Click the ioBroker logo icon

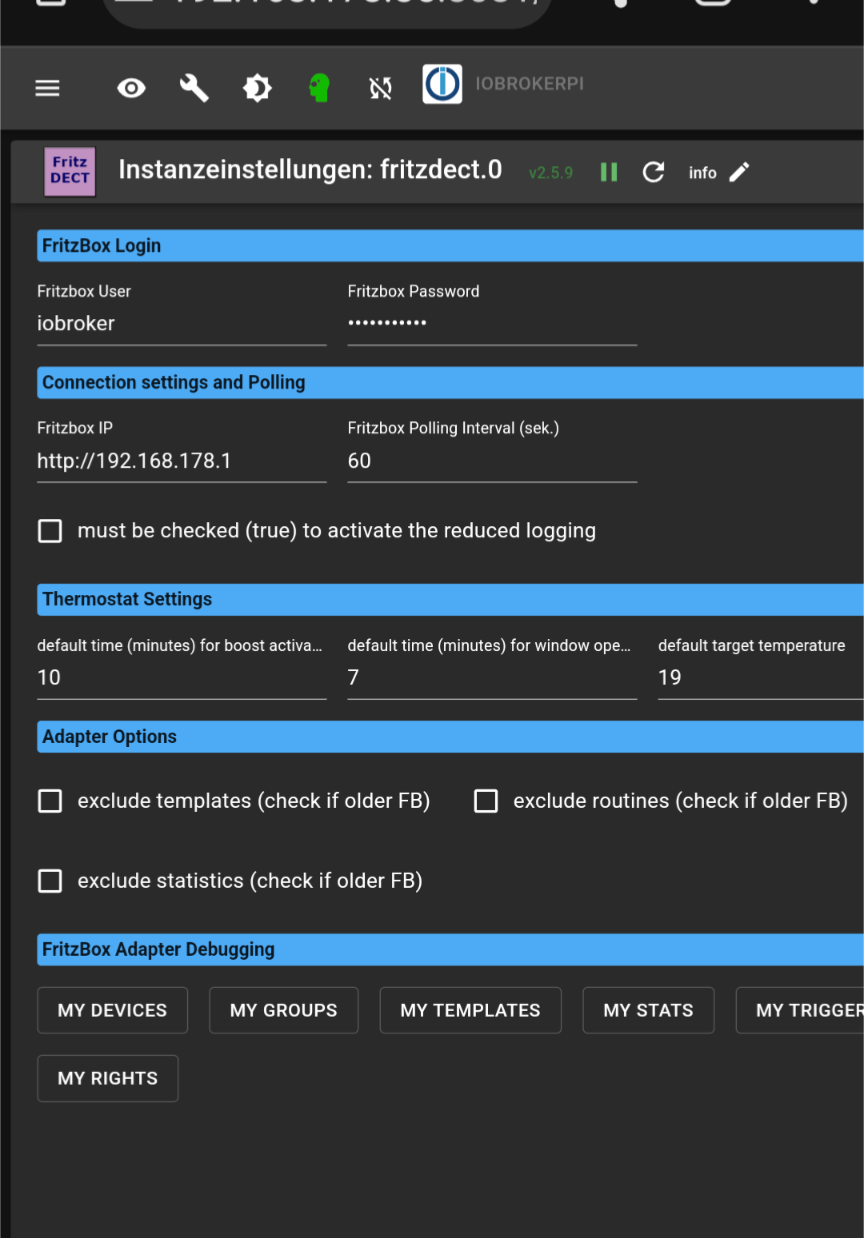tap(442, 85)
